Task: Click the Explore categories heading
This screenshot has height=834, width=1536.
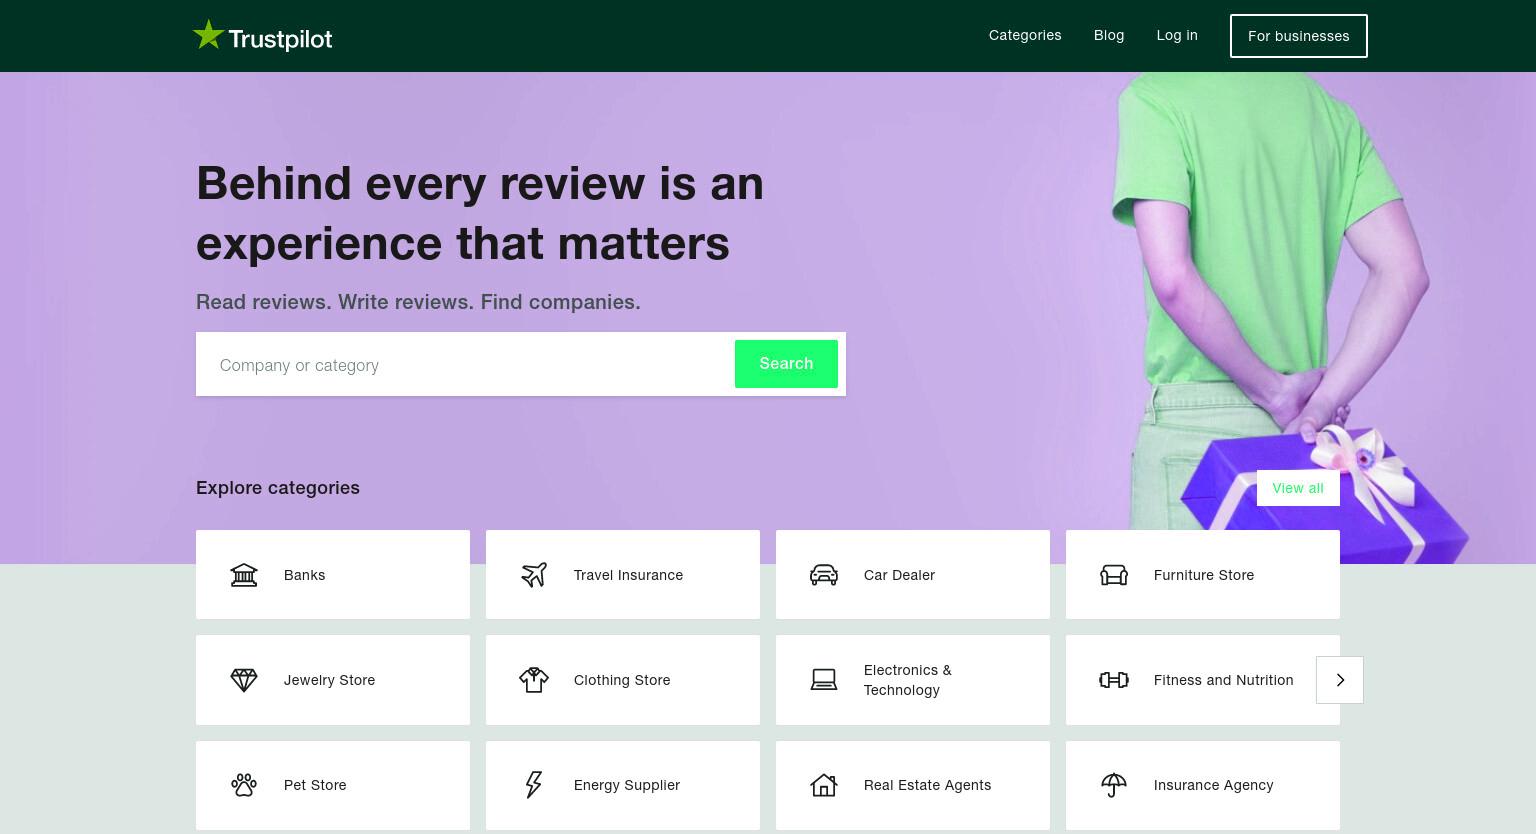Action: click(x=278, y=488)
